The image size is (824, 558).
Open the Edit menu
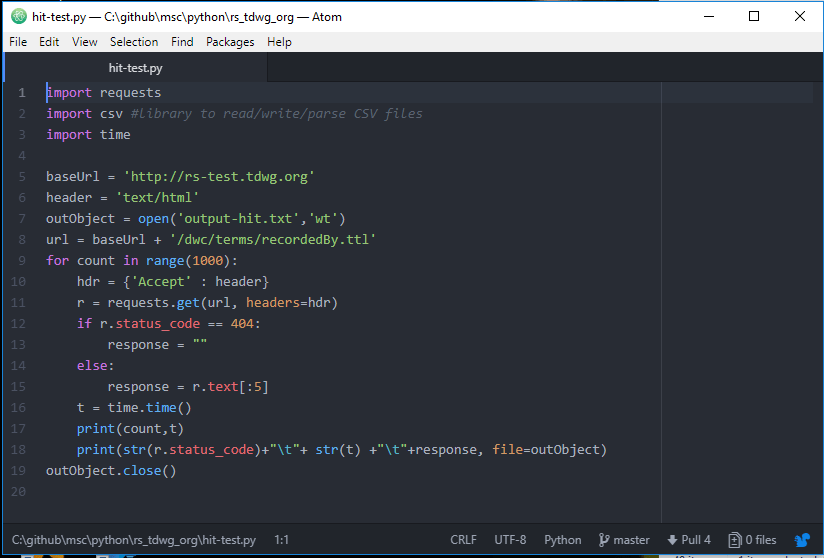coord(49,42)
